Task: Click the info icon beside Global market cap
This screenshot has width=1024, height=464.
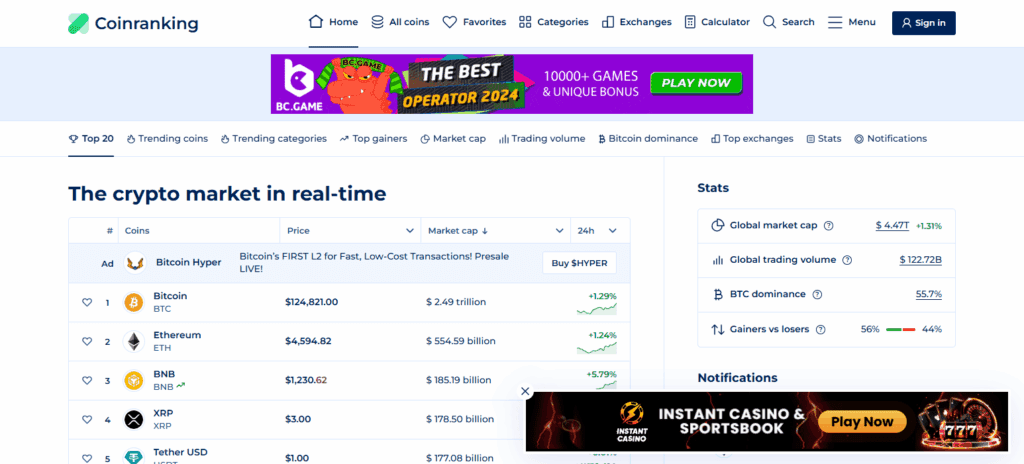Action: click(828, 226)
